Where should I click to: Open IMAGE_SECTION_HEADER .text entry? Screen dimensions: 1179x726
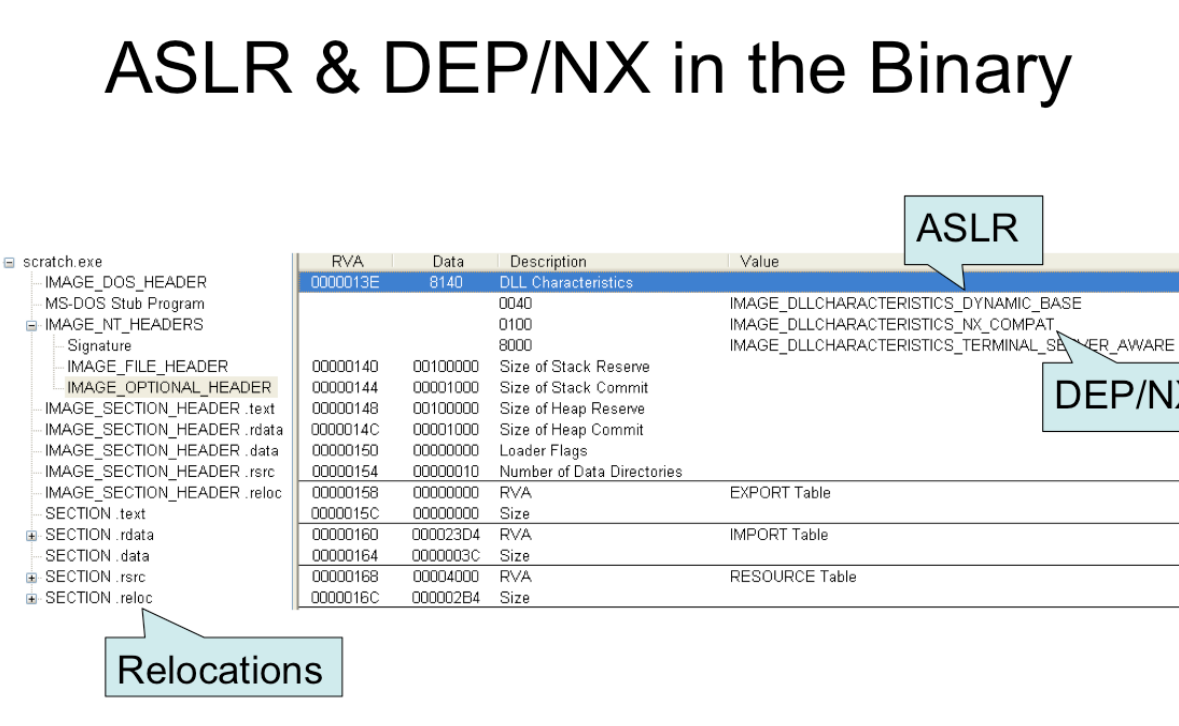click(159, 409)
